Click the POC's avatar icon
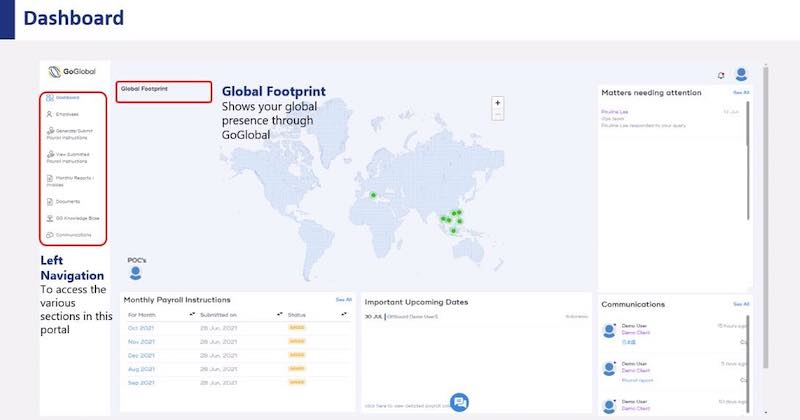The width and height of the screenshot is (800, 420). [135, 273]
